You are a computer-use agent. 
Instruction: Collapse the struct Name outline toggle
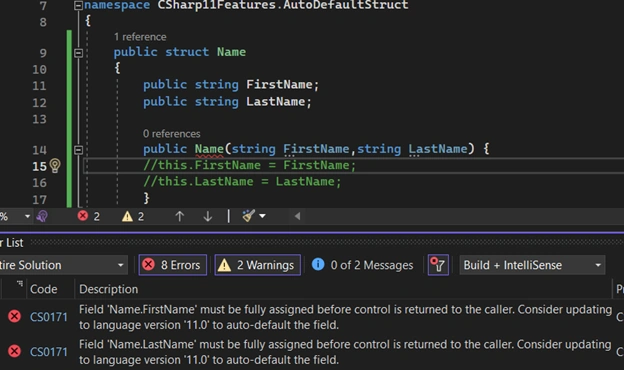tap(78, 53)
